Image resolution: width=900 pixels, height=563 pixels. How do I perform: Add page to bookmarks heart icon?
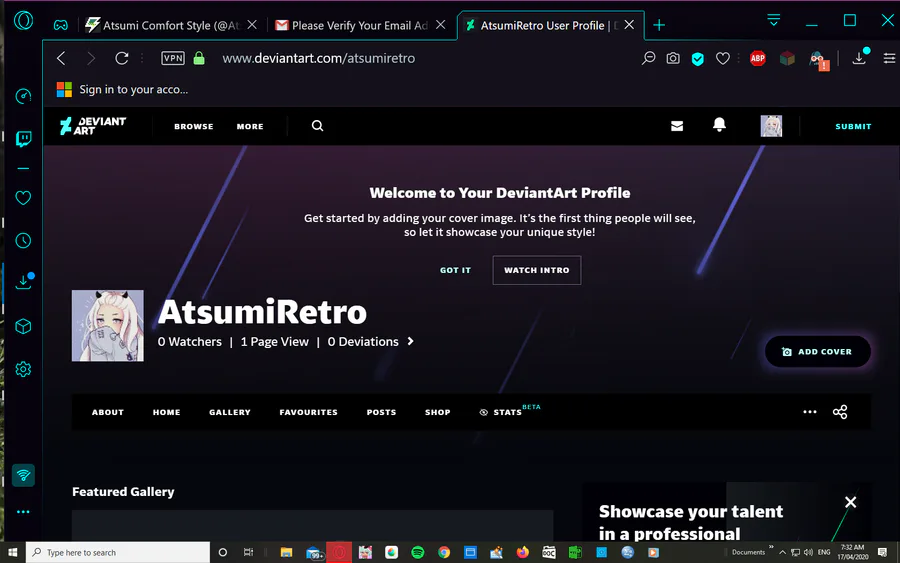[723, 58]
